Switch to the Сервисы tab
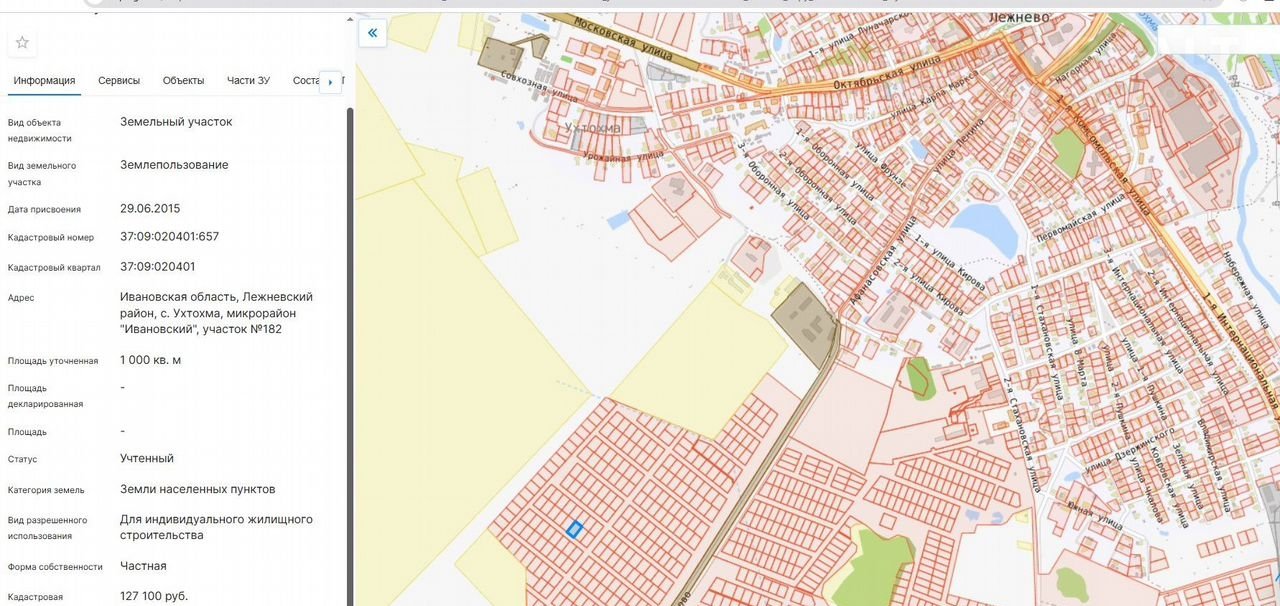 tap(119, 81)
